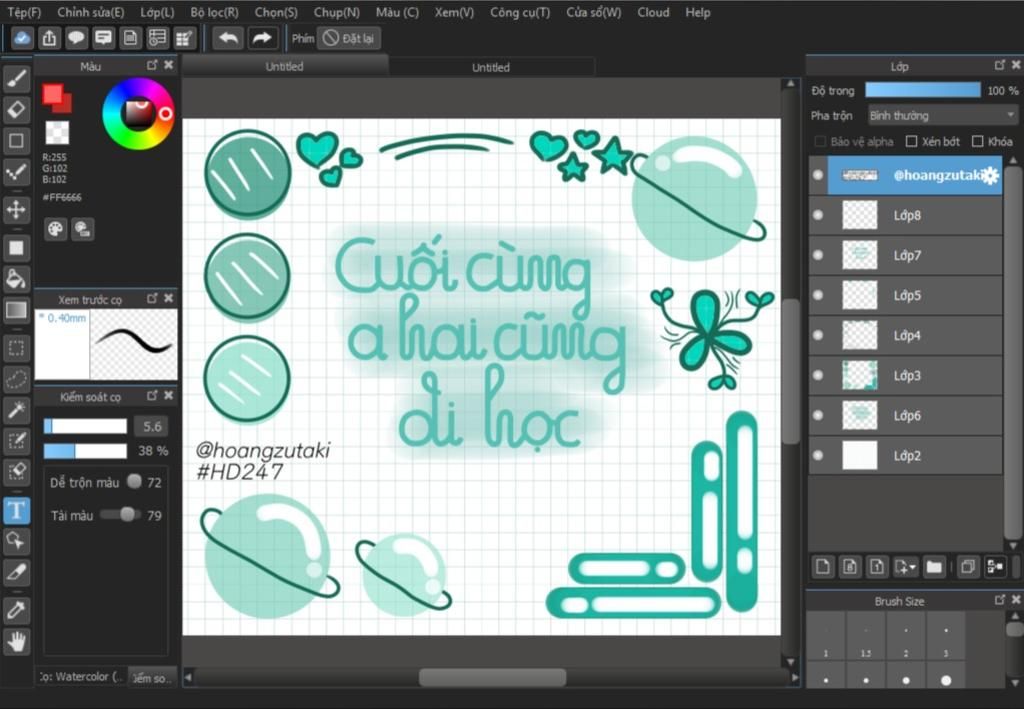Switch to the second Untitled tab

click(x=490, y=67)
